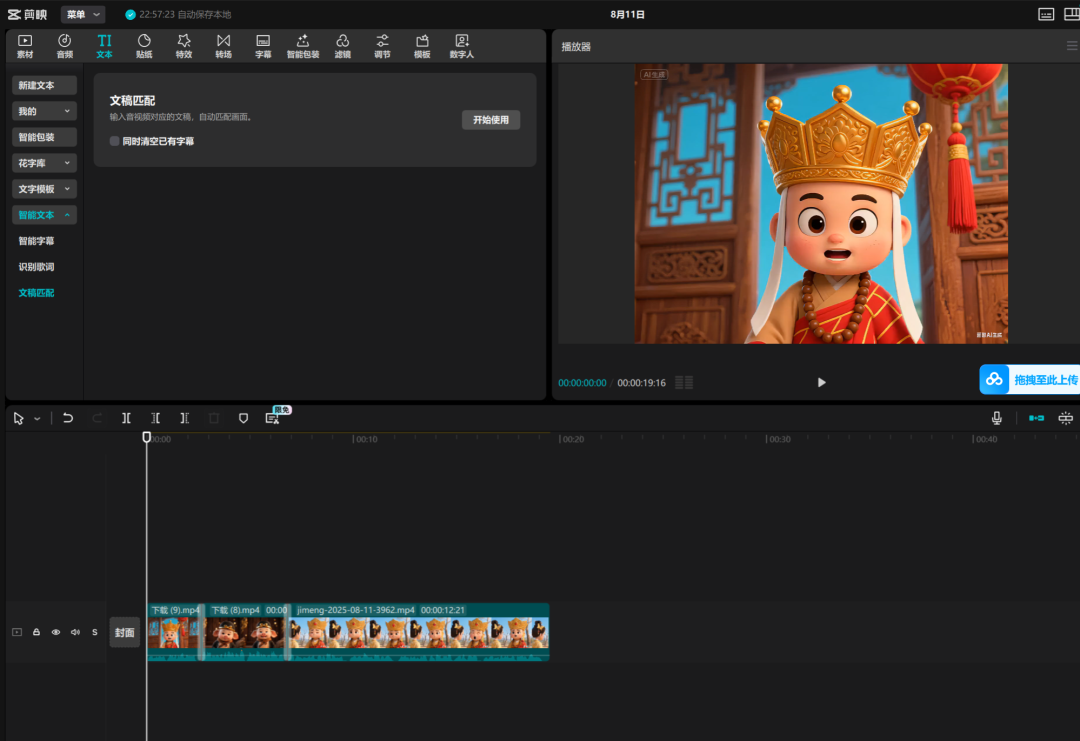The image size is (1080, 741).
Task: Open the 素材 media tab
Action: click(x=25, y=46)
